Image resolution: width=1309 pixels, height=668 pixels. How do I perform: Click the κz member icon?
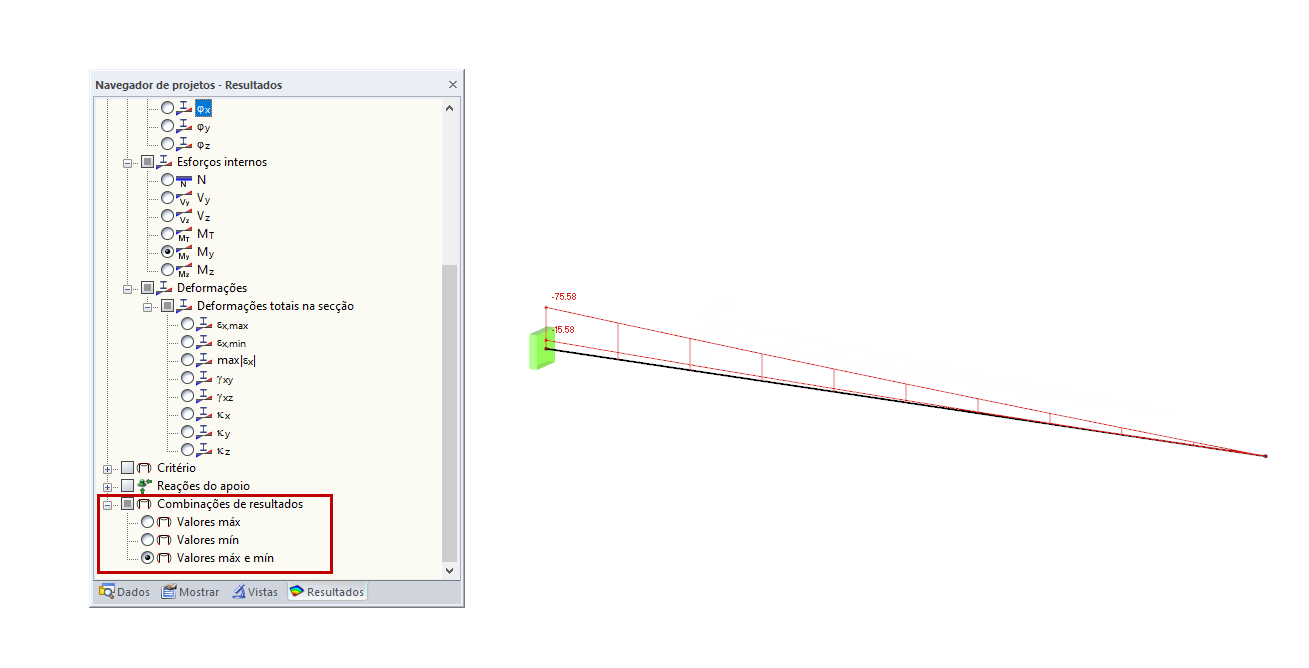pos(204,450)
